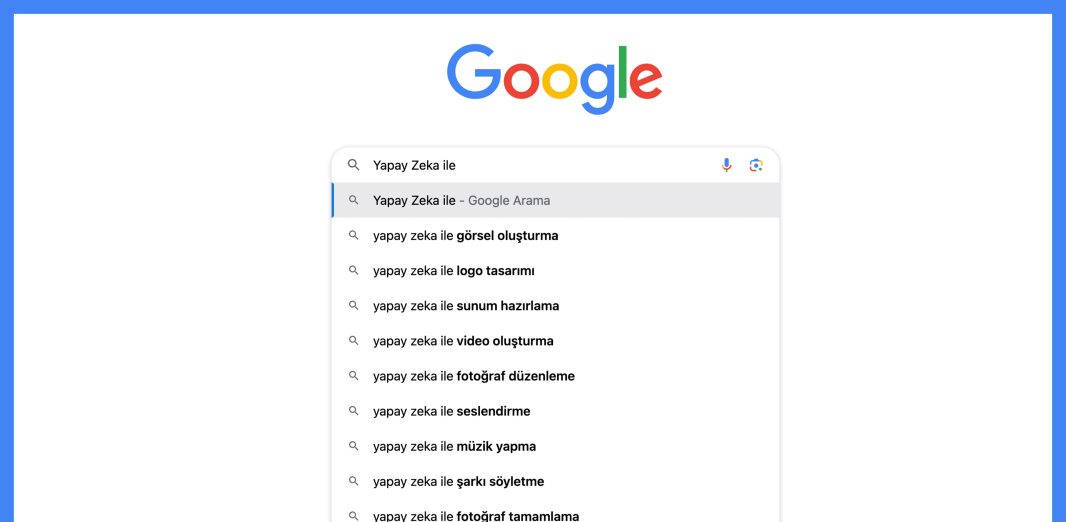The width and height of the screenshot is (1066, 522).
Task: Click magnifier icon beside logo tasarımı suggestion
Action: coord(354,271)
